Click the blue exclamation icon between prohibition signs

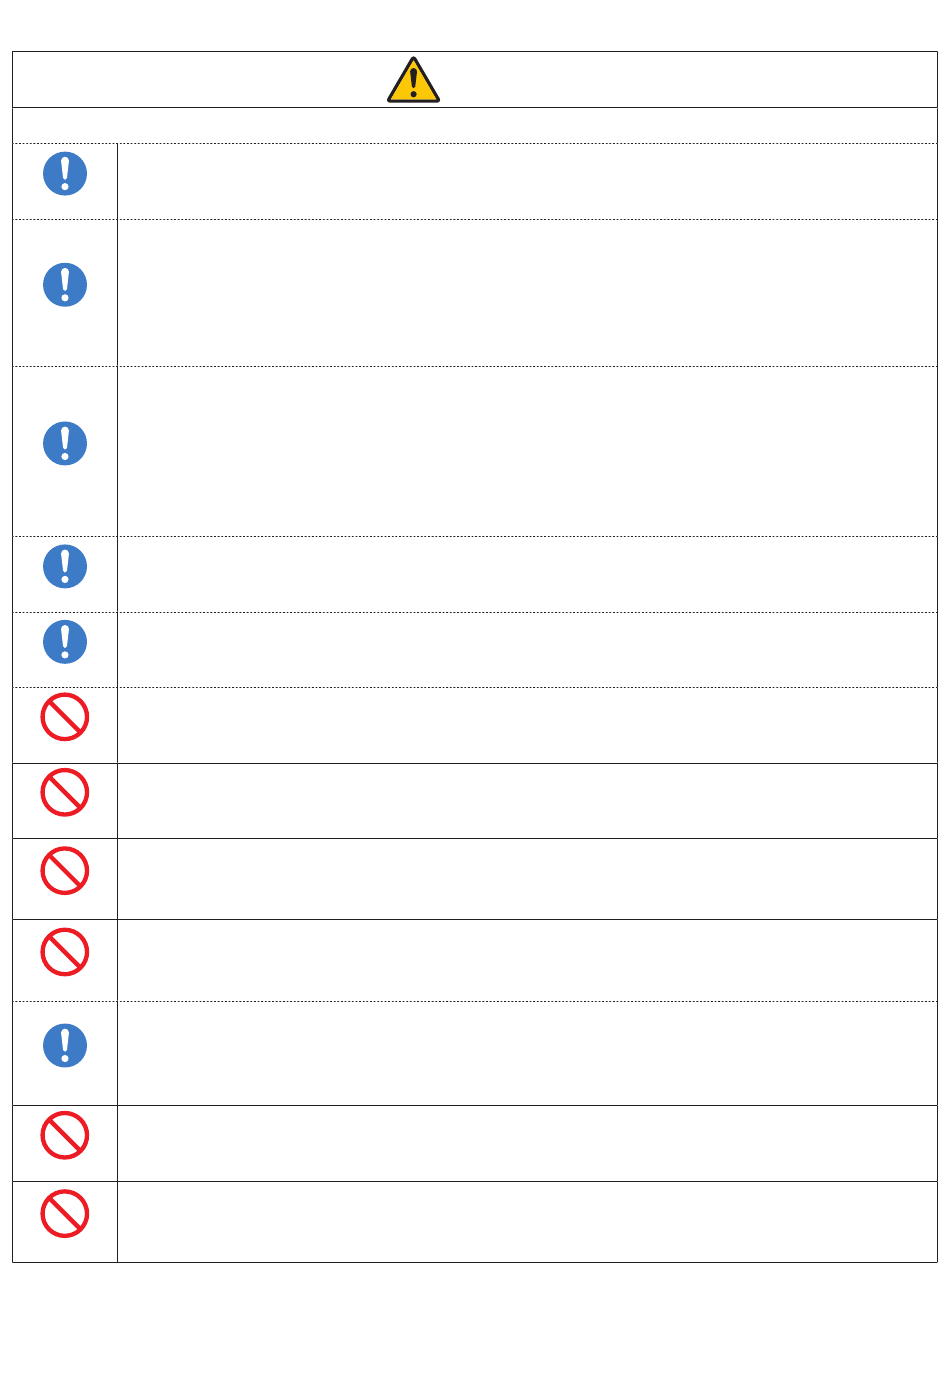coord(65,1046)
